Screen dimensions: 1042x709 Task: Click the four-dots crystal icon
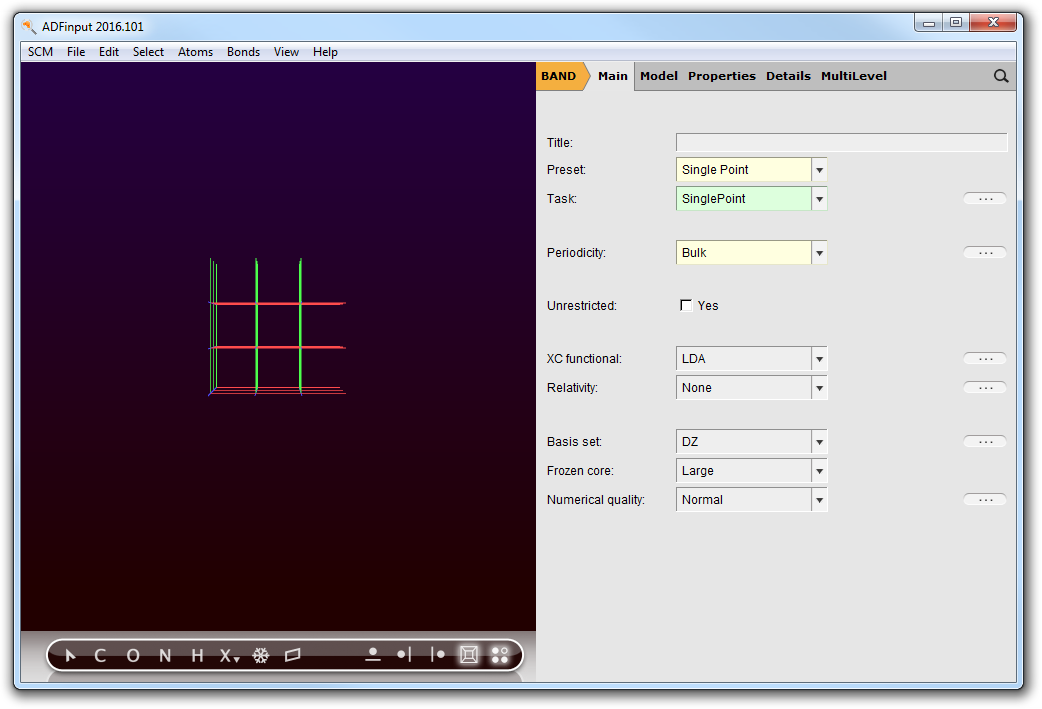500,655
